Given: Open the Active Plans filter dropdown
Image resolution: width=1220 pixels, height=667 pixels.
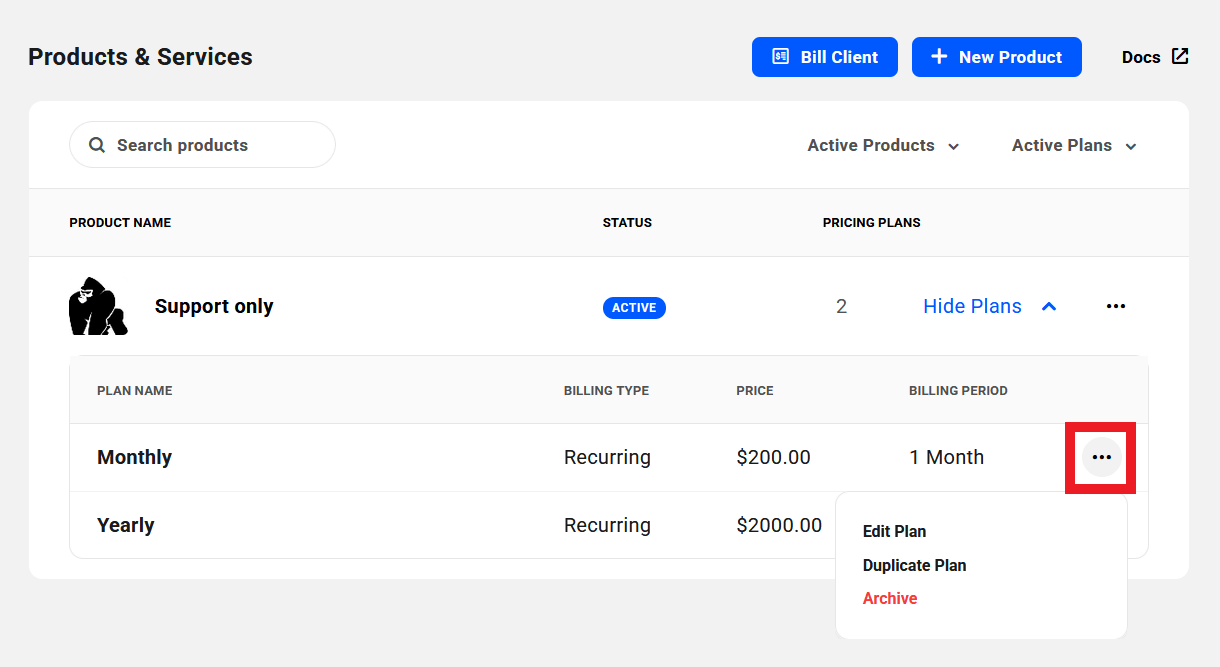Looking at the screenshot, I should pyautogui.click(x=1074, y=146).
